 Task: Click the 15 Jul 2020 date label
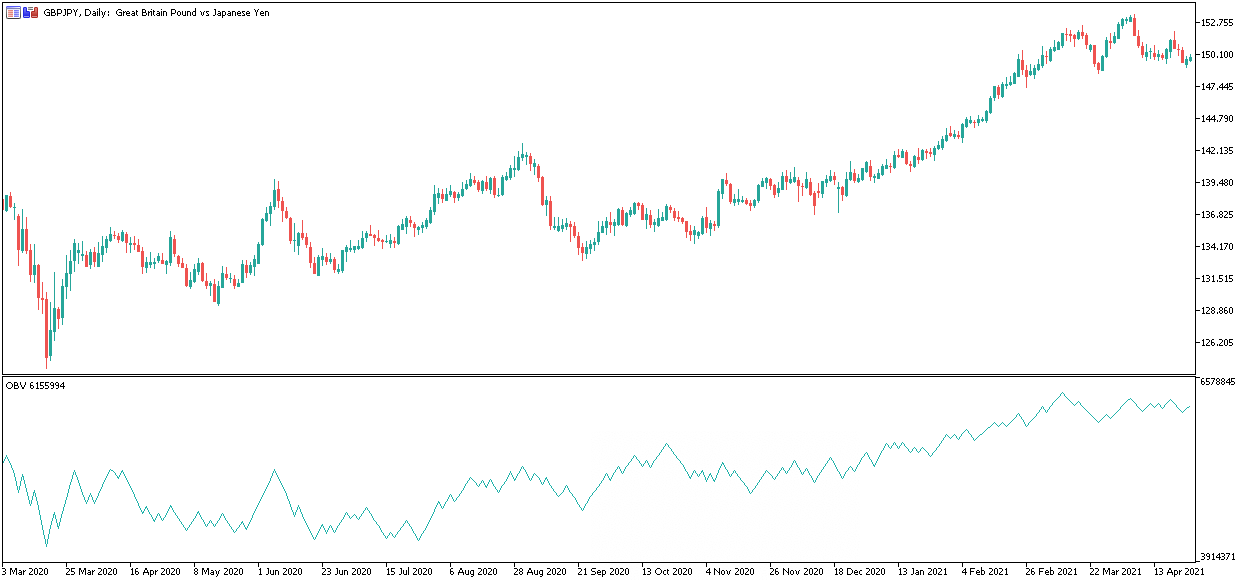click(409, 572)
